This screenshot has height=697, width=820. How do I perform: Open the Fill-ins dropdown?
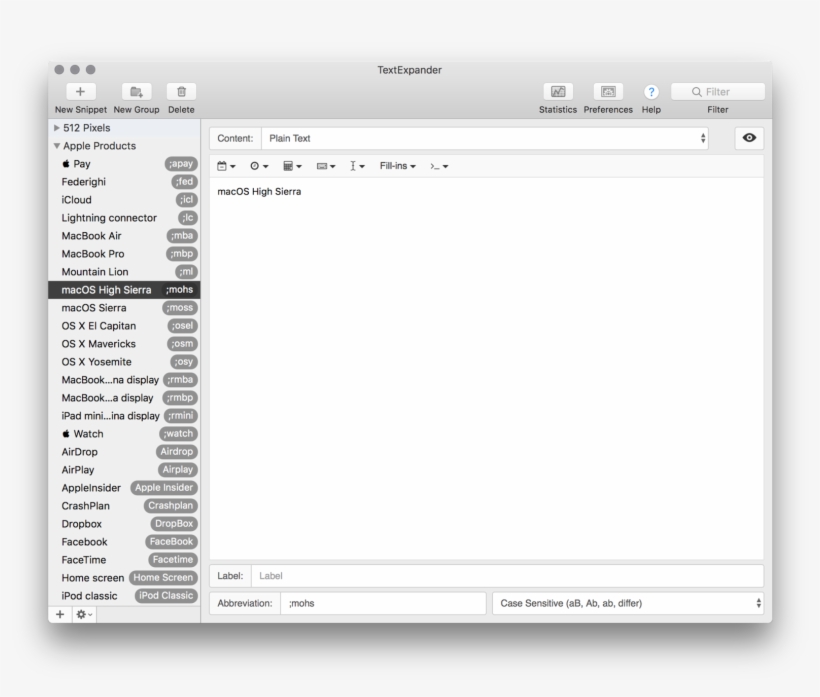pos(396,168)
